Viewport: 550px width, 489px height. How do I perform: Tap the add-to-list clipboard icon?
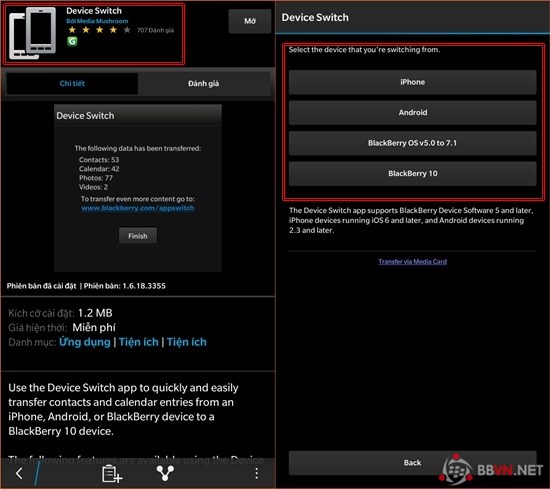[x=112, y=473]
